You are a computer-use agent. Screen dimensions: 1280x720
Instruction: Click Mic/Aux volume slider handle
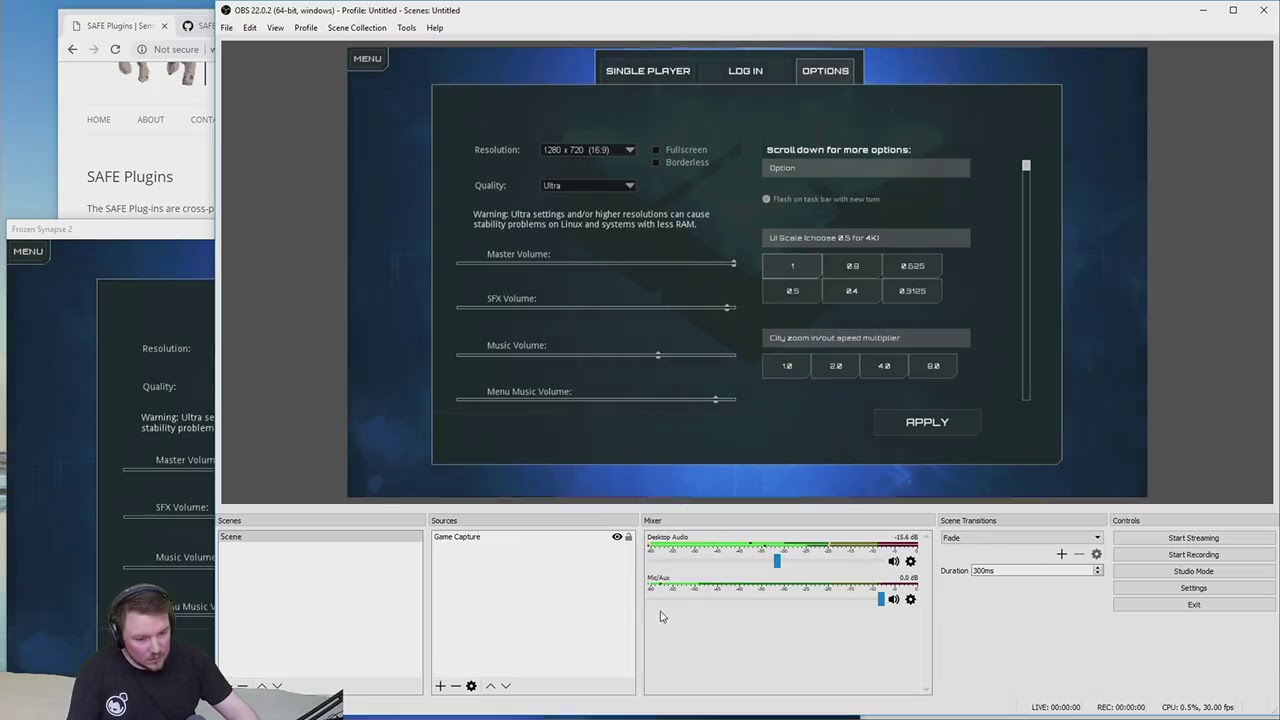pyautogui.click(x=881, y=599)
